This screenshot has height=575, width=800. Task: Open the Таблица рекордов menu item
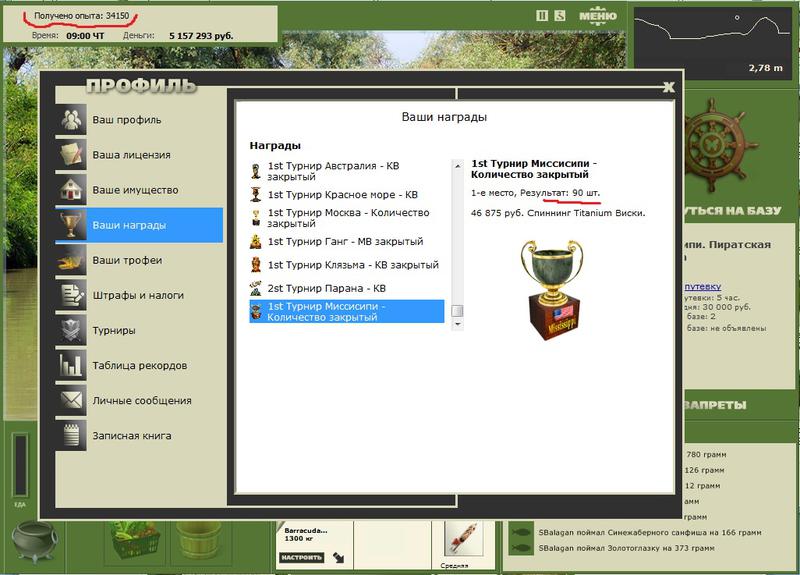139,365
